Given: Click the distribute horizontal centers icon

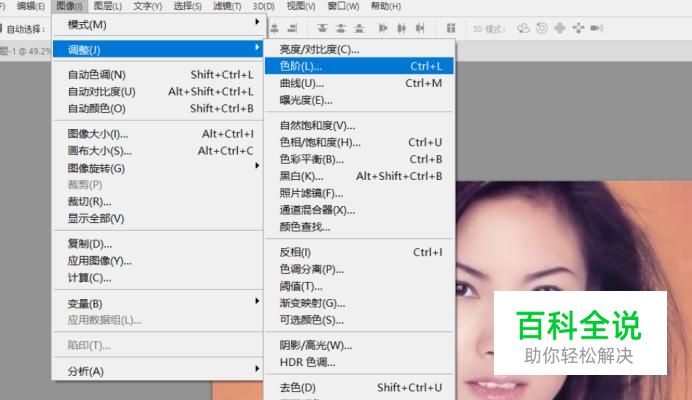Looking at the screenshot, I should pos(401,29).
